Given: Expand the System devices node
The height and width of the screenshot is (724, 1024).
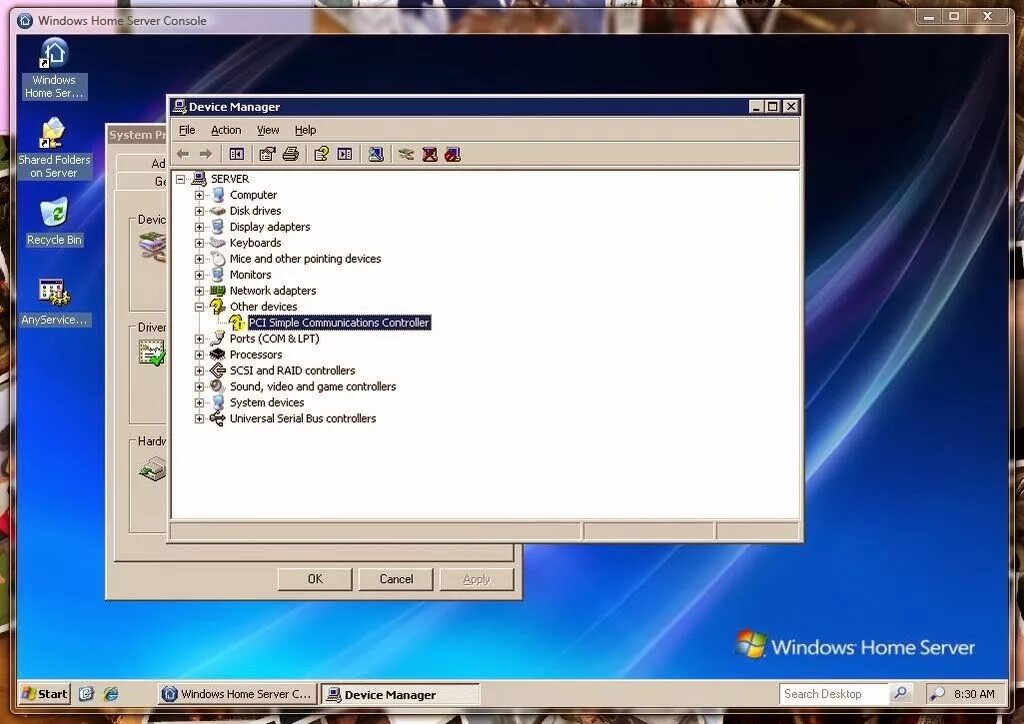Looking at the screenshot, I should tap(199, 403).
